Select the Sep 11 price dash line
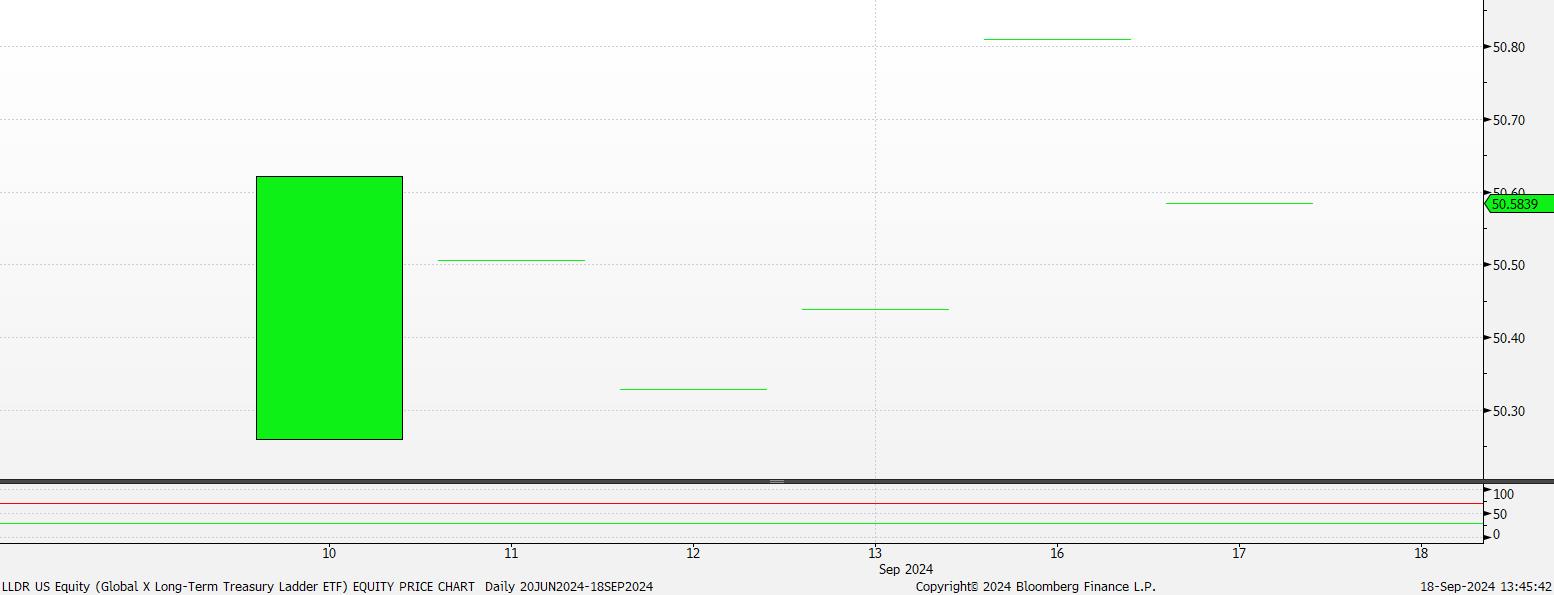Screen dimensions: 1554x595 (511, 260)
